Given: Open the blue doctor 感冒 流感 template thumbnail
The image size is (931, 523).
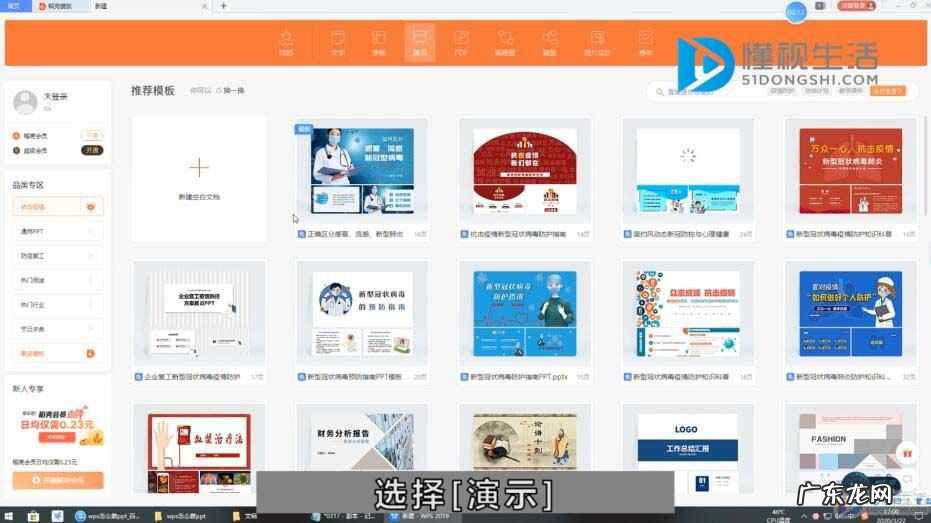Looking at the screenshot, I should [362, 171].
